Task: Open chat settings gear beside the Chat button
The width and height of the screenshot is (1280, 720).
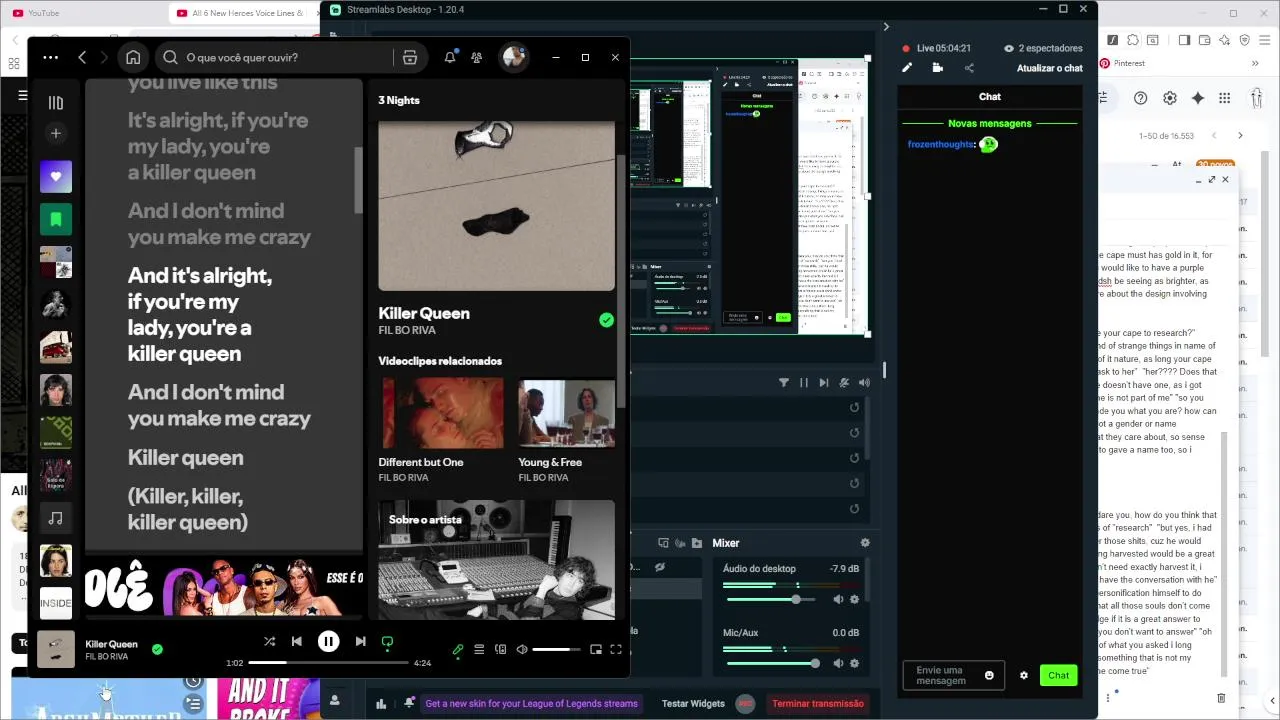Action: 1024,675
